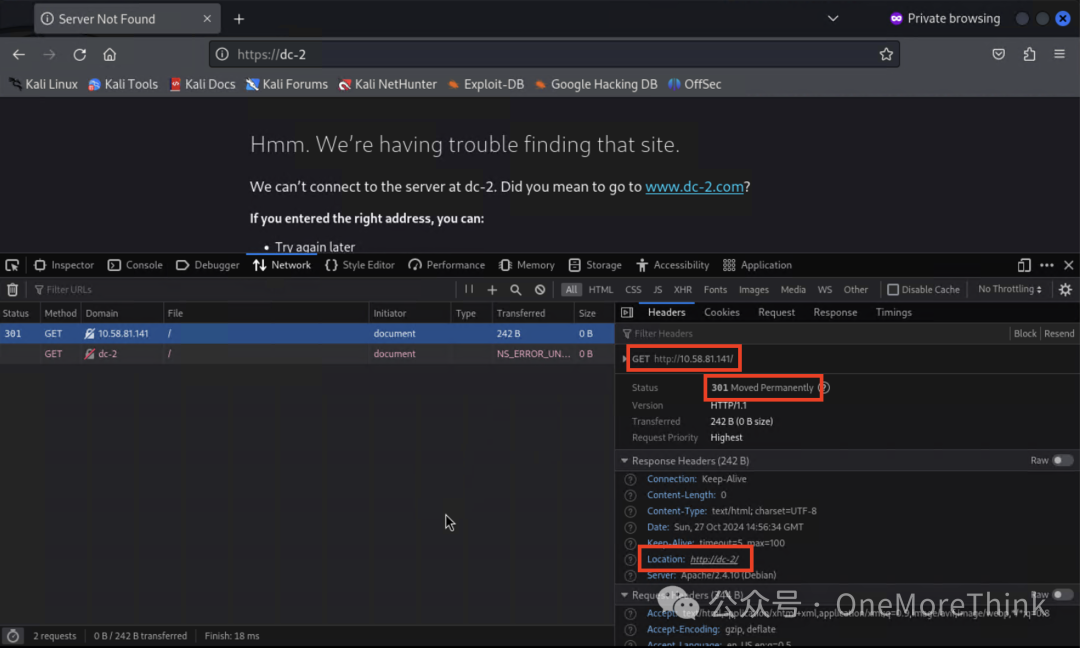
Task: Open a new tab with plus icon
Action: 239,19
